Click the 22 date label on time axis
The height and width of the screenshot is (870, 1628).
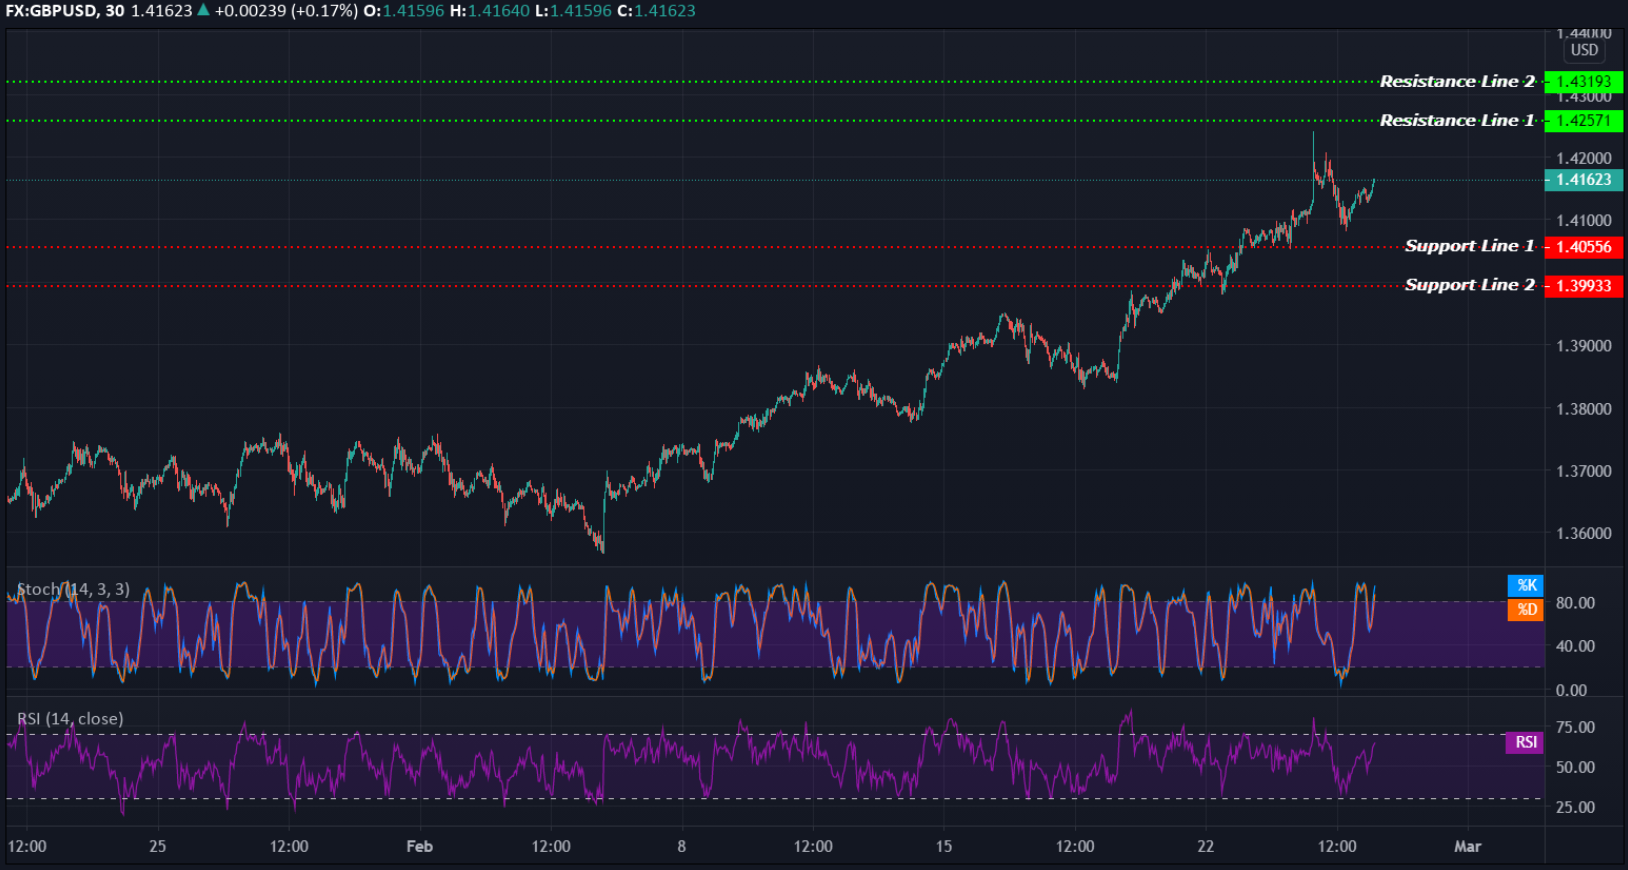click(1206, 846)
